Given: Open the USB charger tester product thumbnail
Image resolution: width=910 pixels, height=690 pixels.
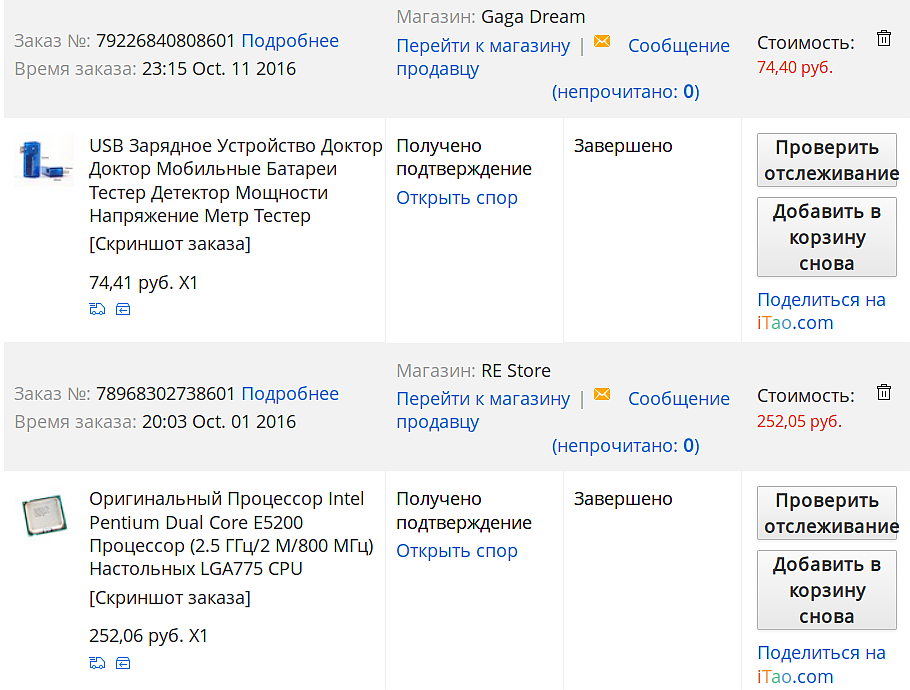Looking at the screenshot, I should pyautogui.click(x=46, y=161).
